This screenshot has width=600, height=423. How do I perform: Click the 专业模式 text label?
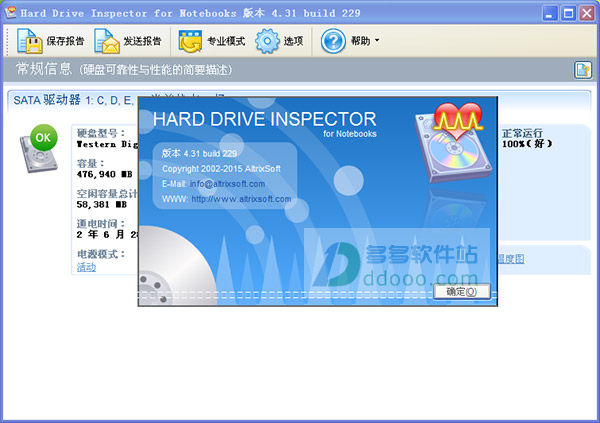226,41
